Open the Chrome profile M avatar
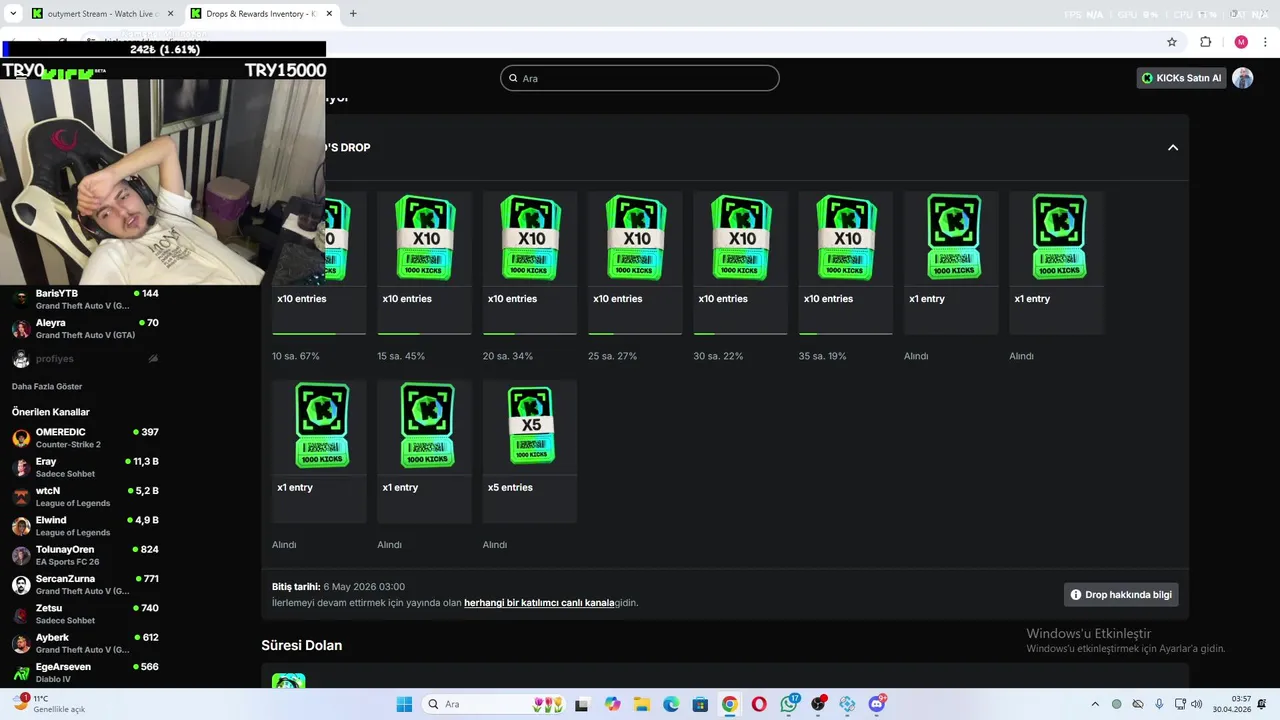Viewport: 1280px width, 720px height. (1241, 42)
